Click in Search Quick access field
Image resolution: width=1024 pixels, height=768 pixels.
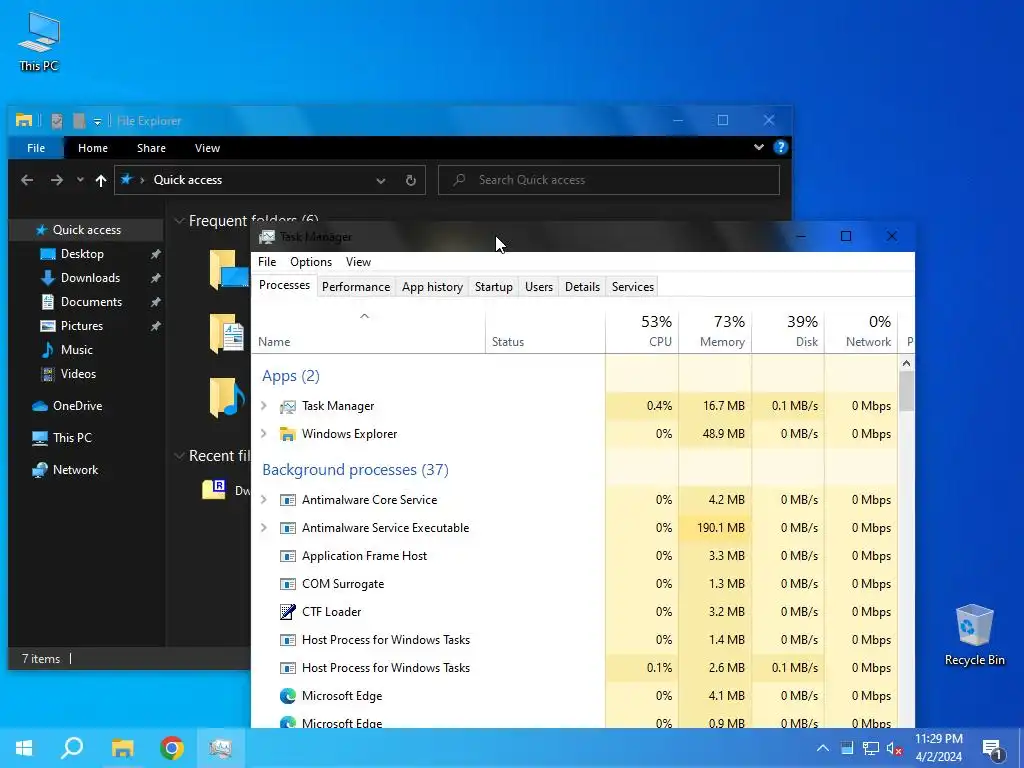(x=609, y=180)
